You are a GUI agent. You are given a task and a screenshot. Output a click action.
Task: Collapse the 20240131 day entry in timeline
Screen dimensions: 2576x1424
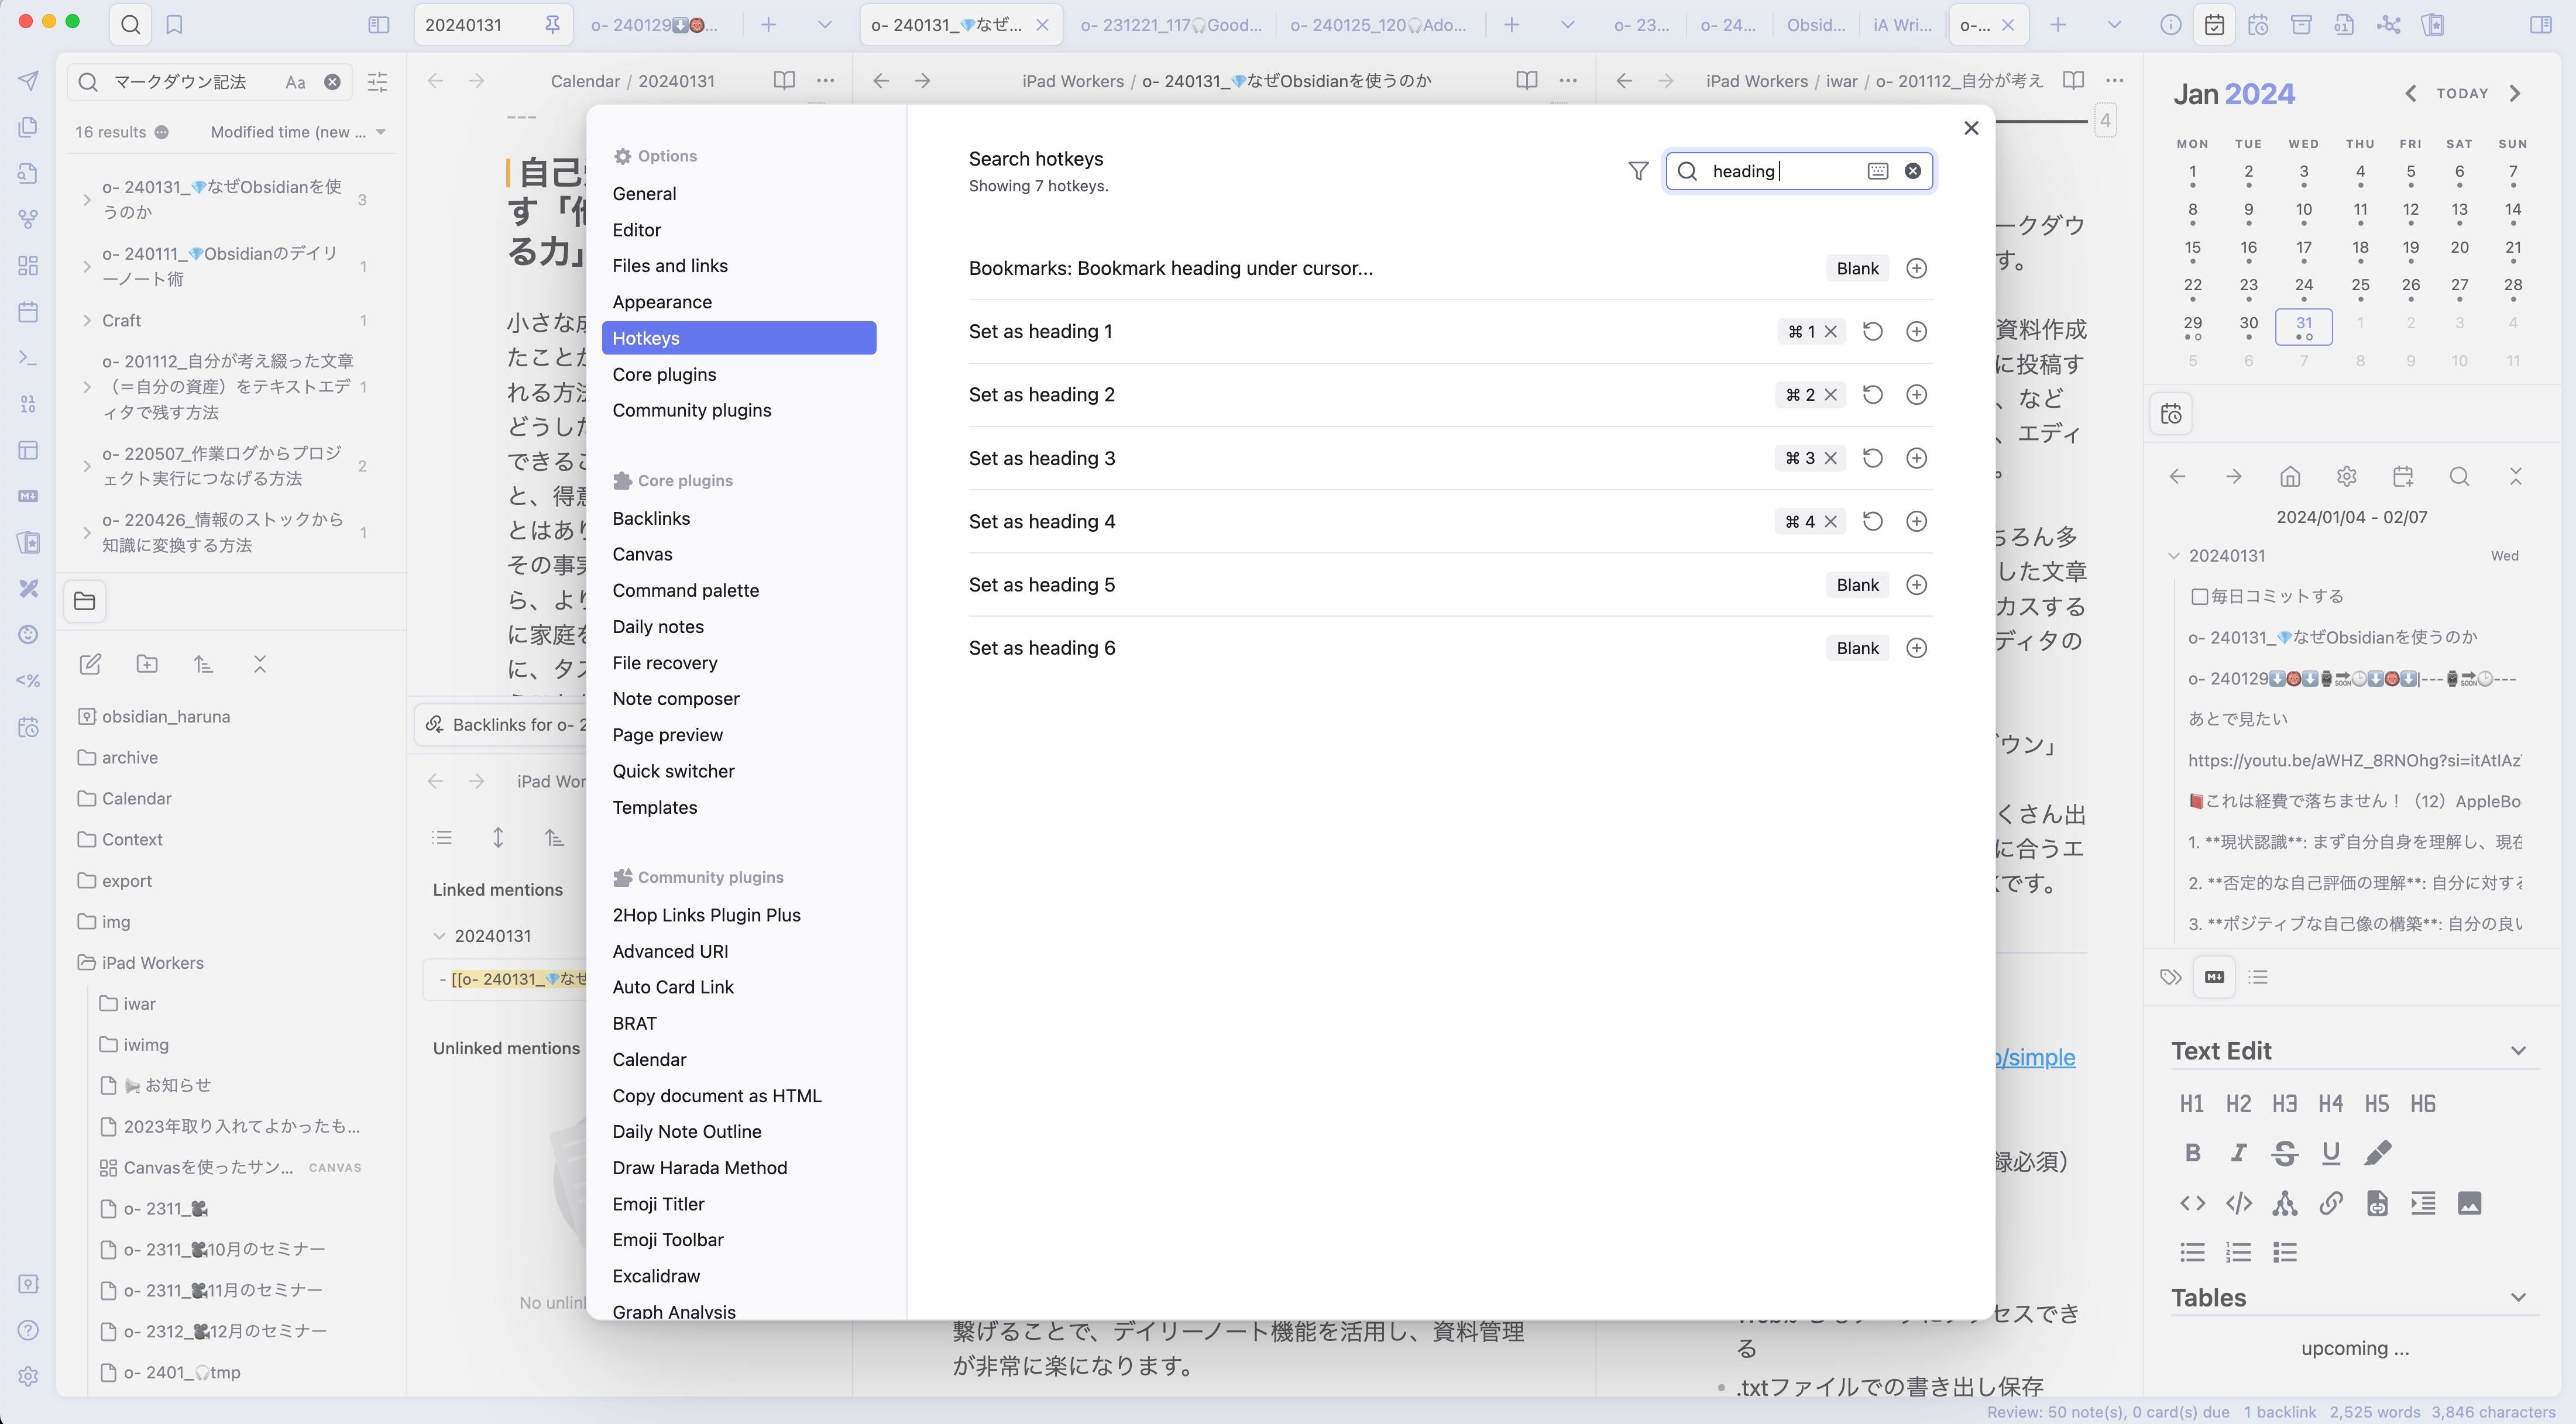[x=2173, y=556]
